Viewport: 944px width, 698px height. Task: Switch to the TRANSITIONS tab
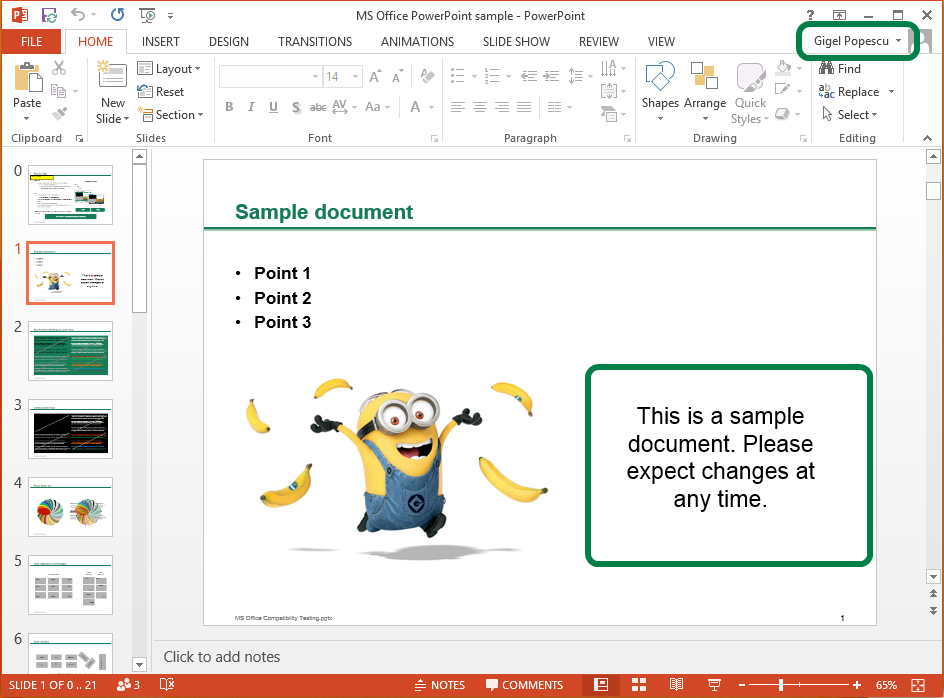tap(315, 42)
